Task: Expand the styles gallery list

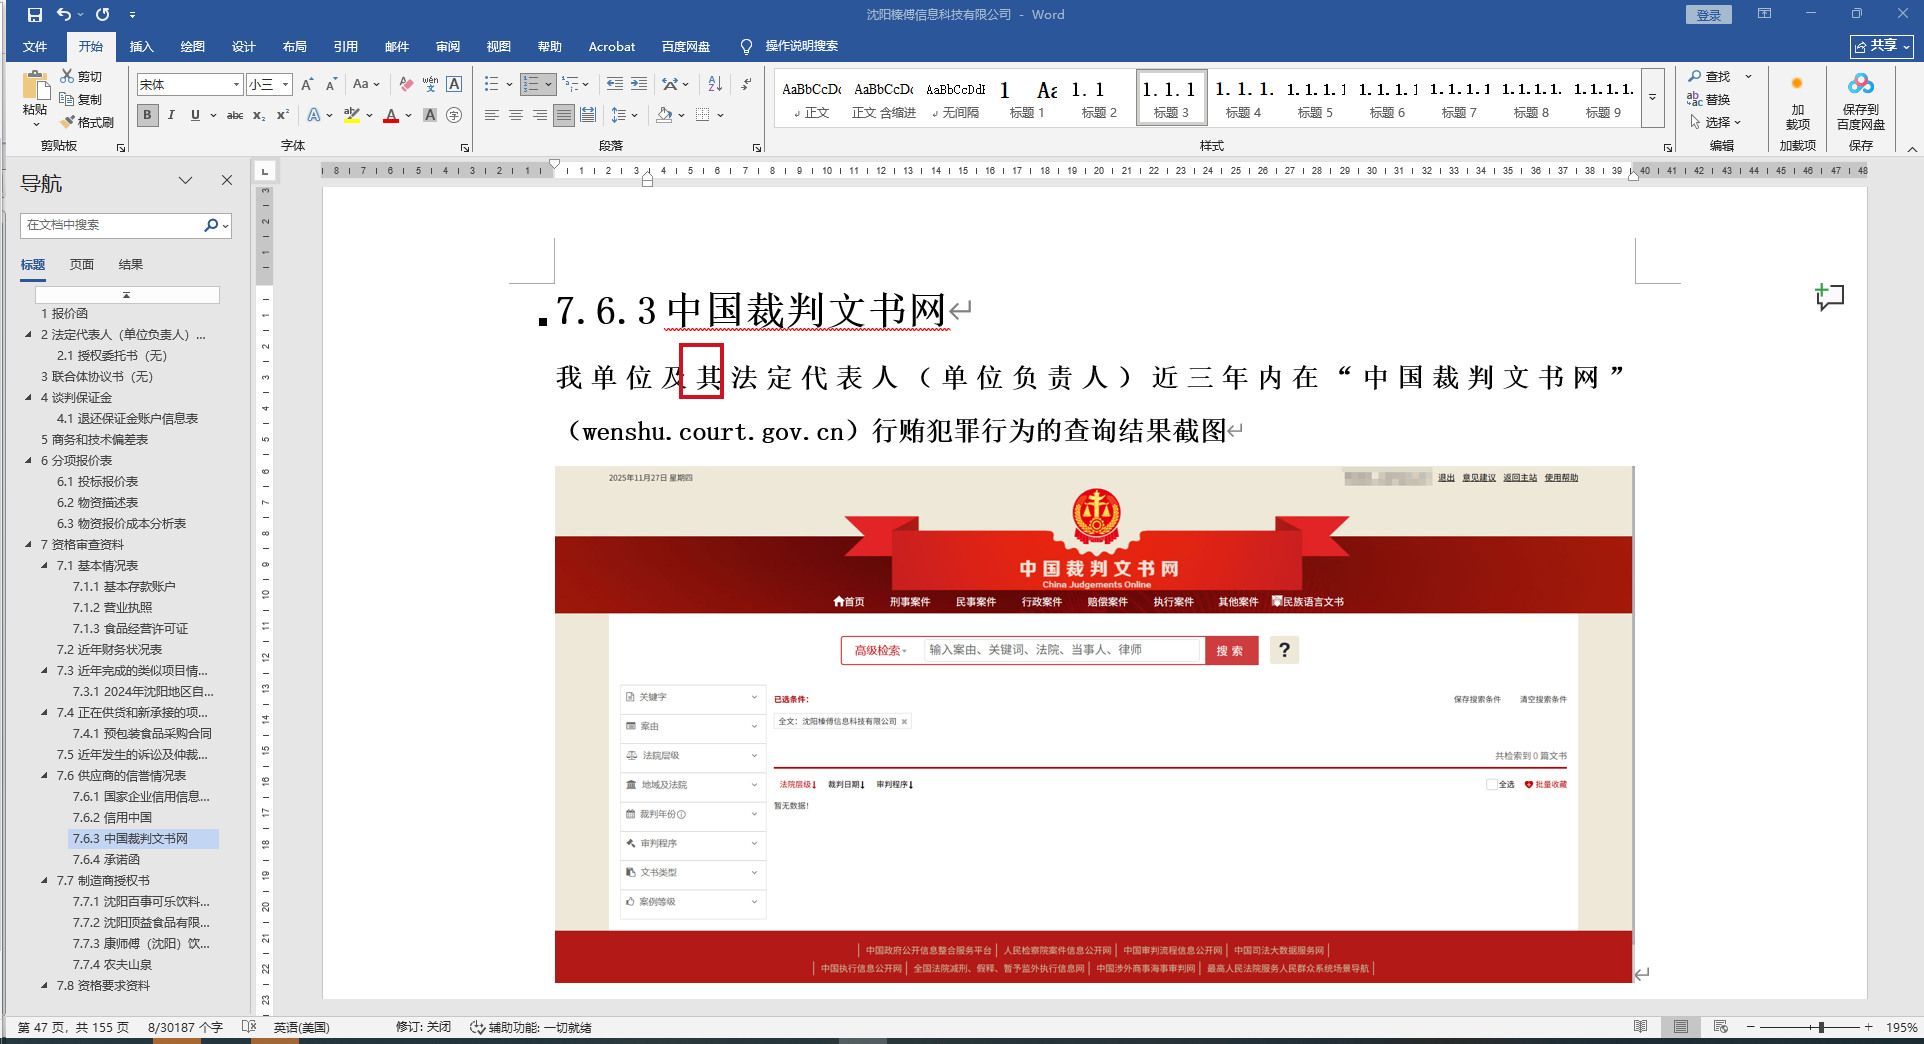Action: tap(1653, 98)
